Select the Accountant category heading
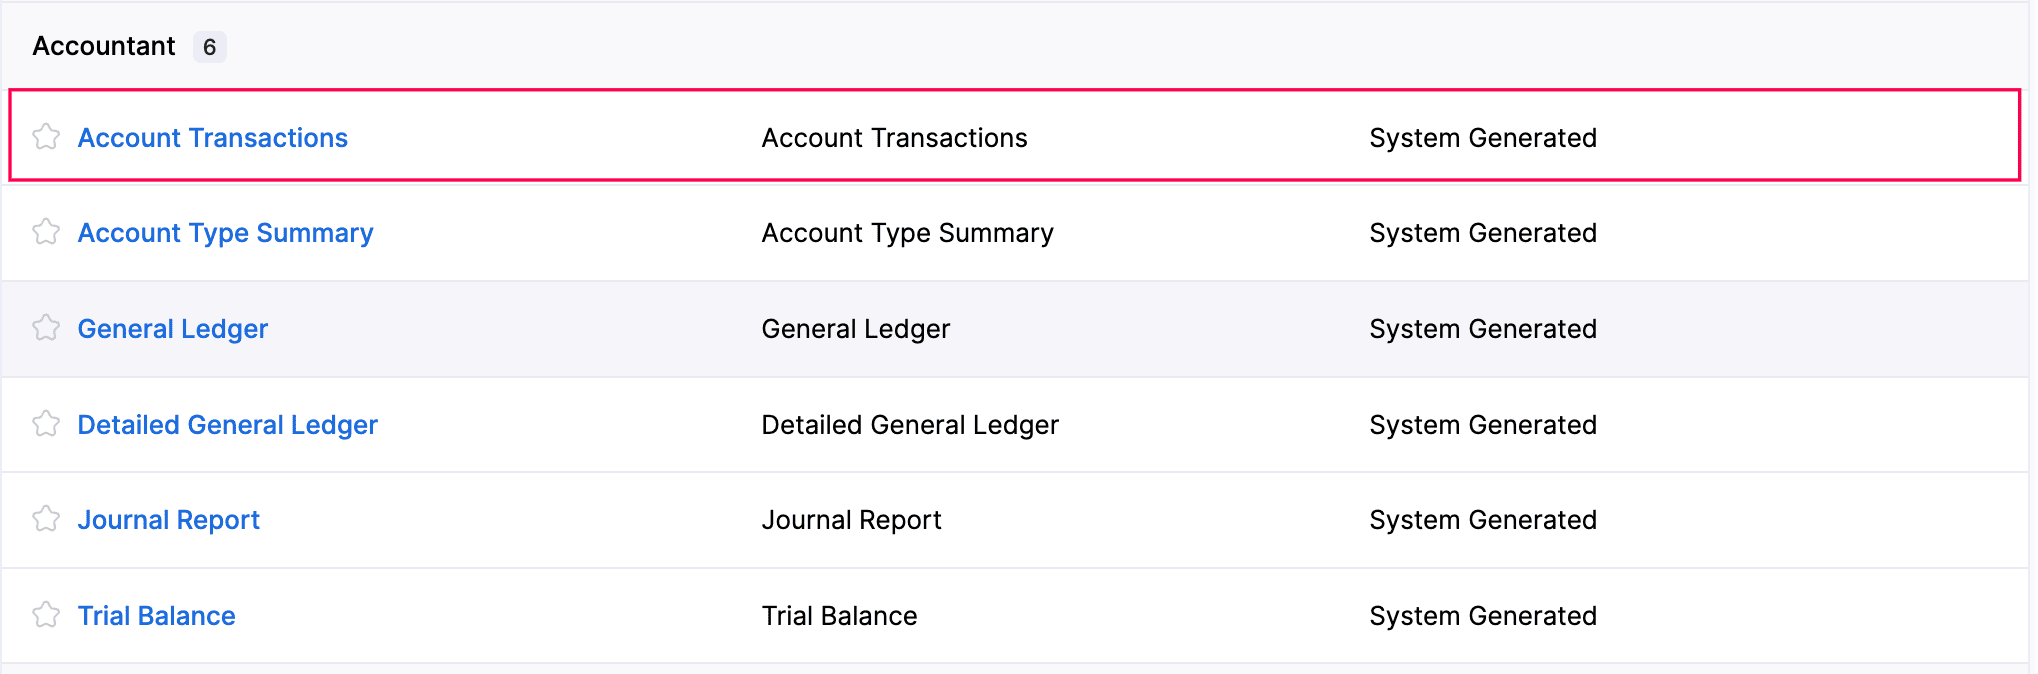 [x=103, y=46]
